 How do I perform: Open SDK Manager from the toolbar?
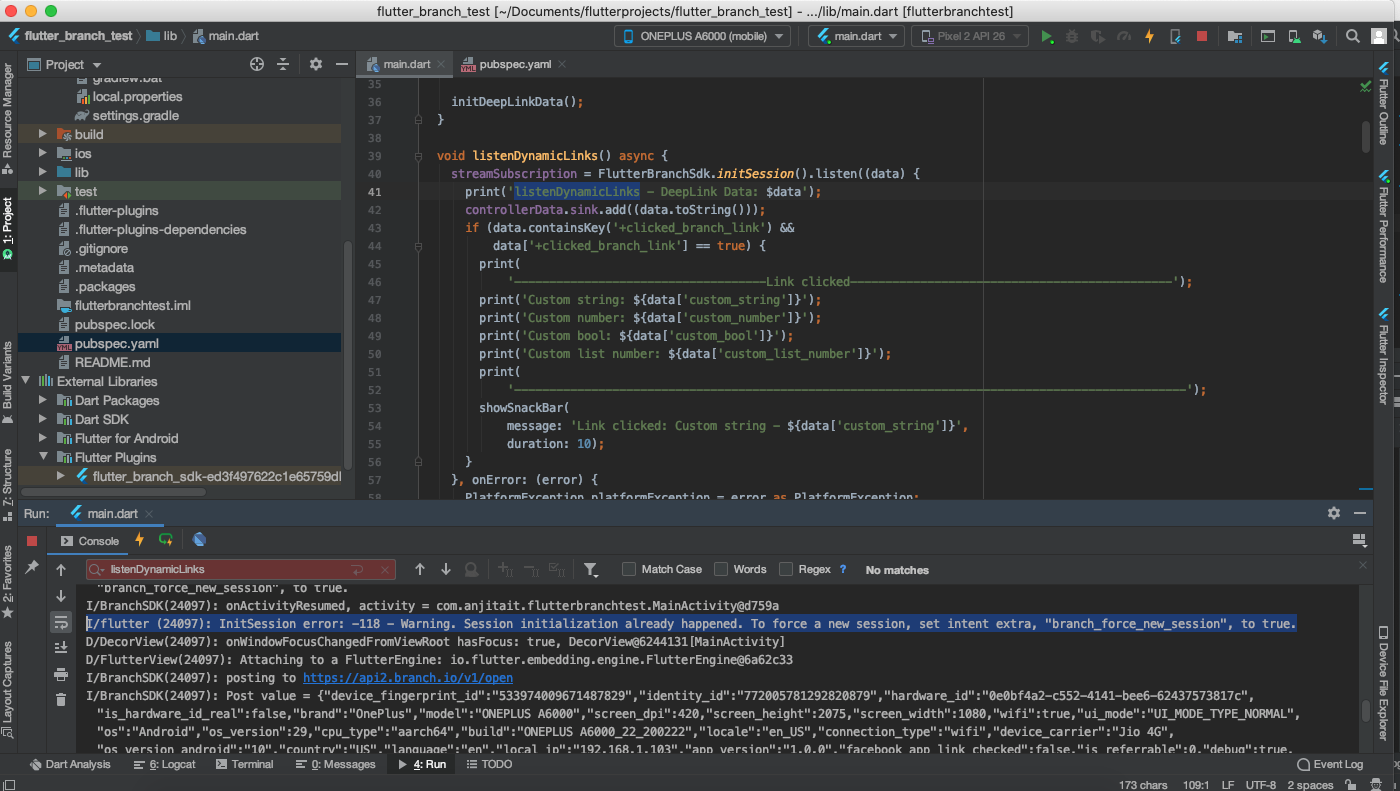pyautogui.click(x=1320, y=36)
